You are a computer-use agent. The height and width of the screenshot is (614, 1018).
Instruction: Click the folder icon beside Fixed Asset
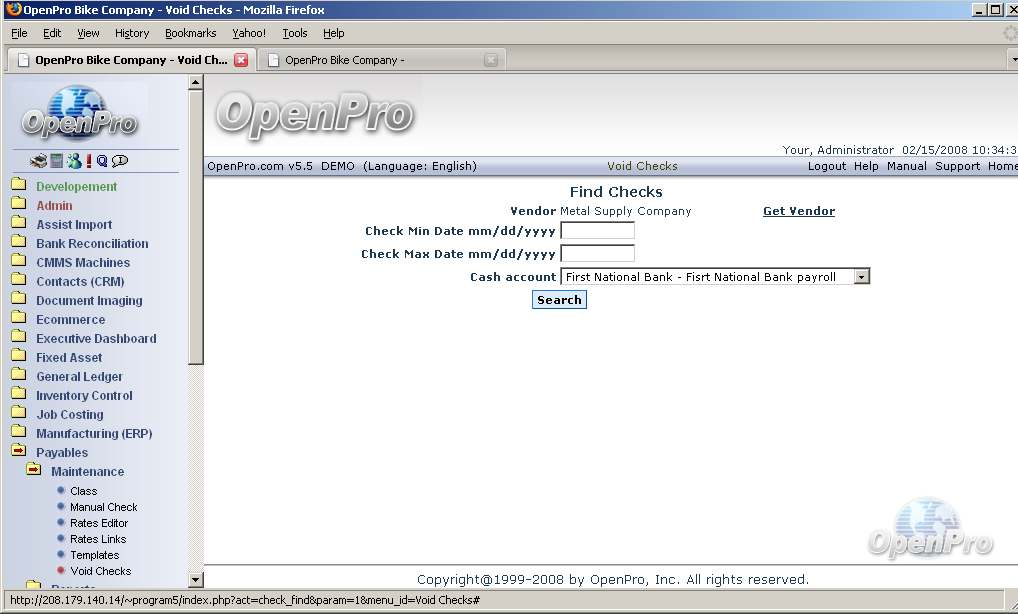tap(19, 356)
